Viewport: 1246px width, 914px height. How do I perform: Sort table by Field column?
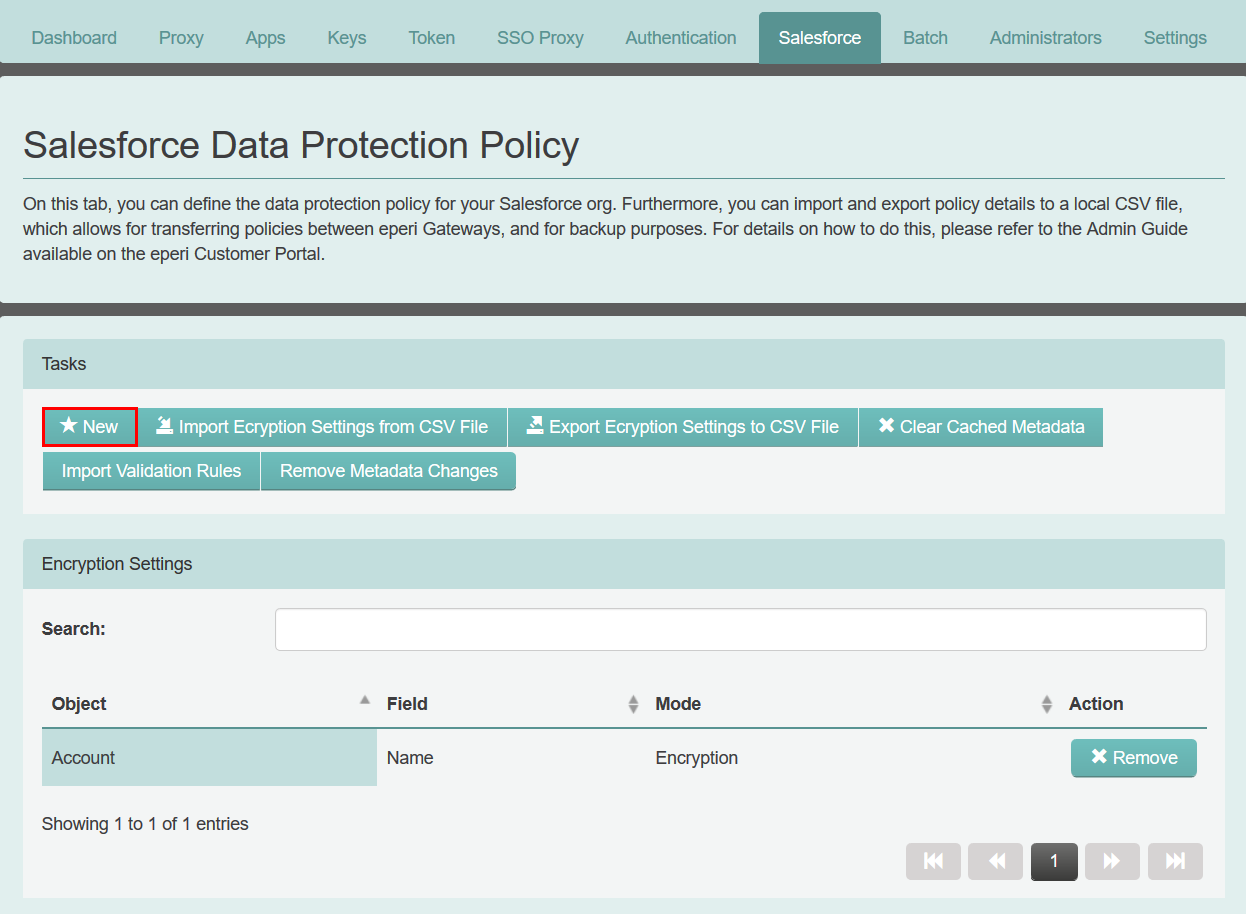tap(511, 704)
